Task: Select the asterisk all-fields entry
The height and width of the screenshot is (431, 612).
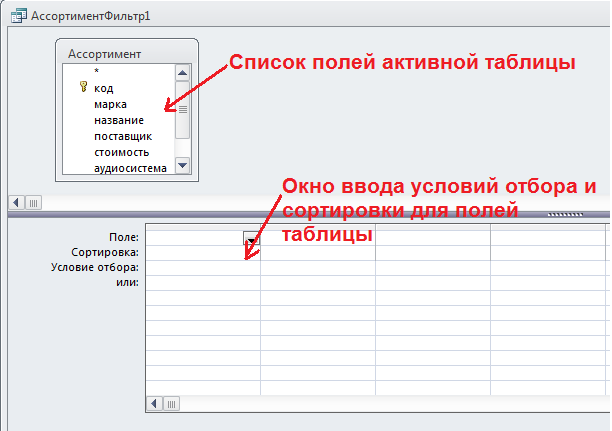Action: (x=96, y=71)
